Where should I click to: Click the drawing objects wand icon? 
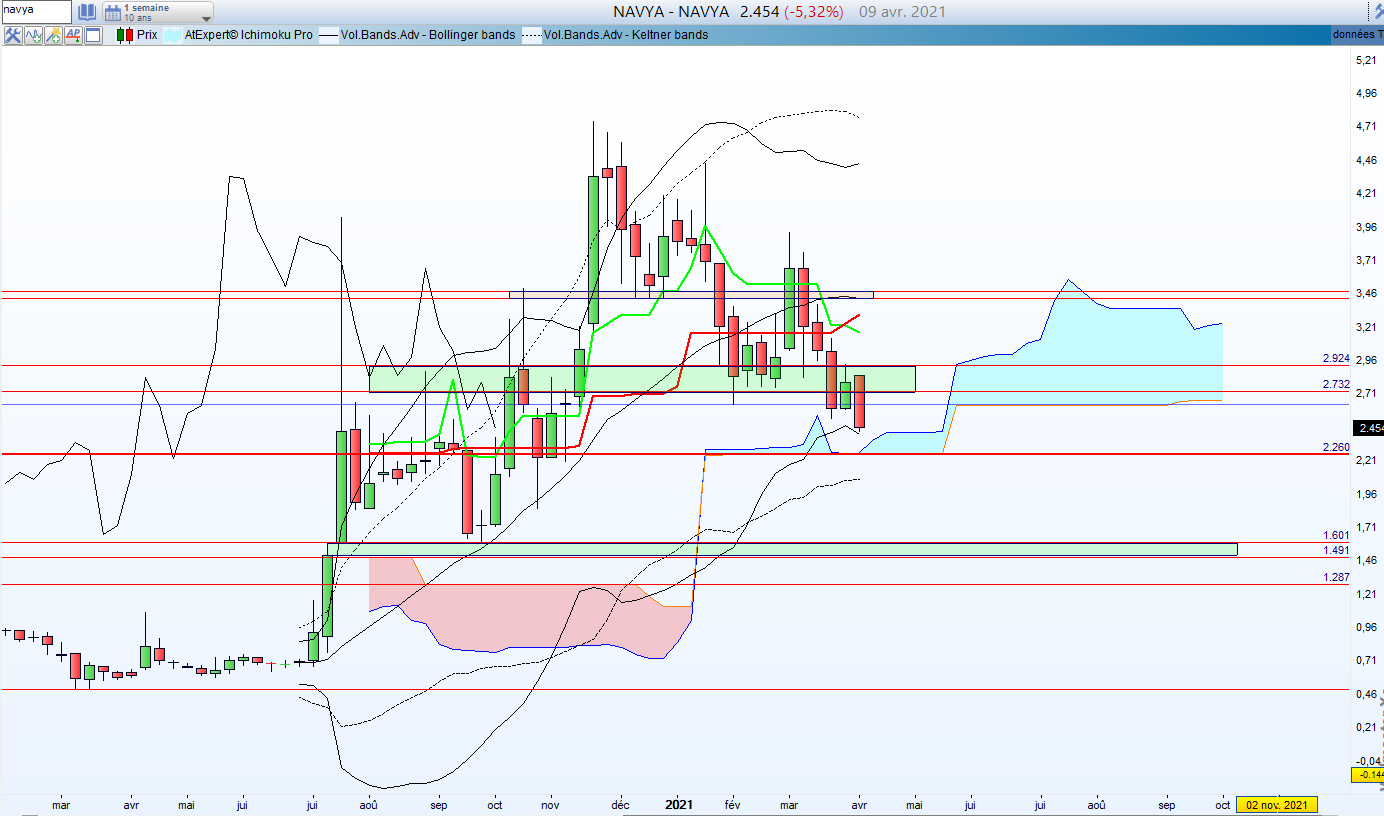[52, 35]
